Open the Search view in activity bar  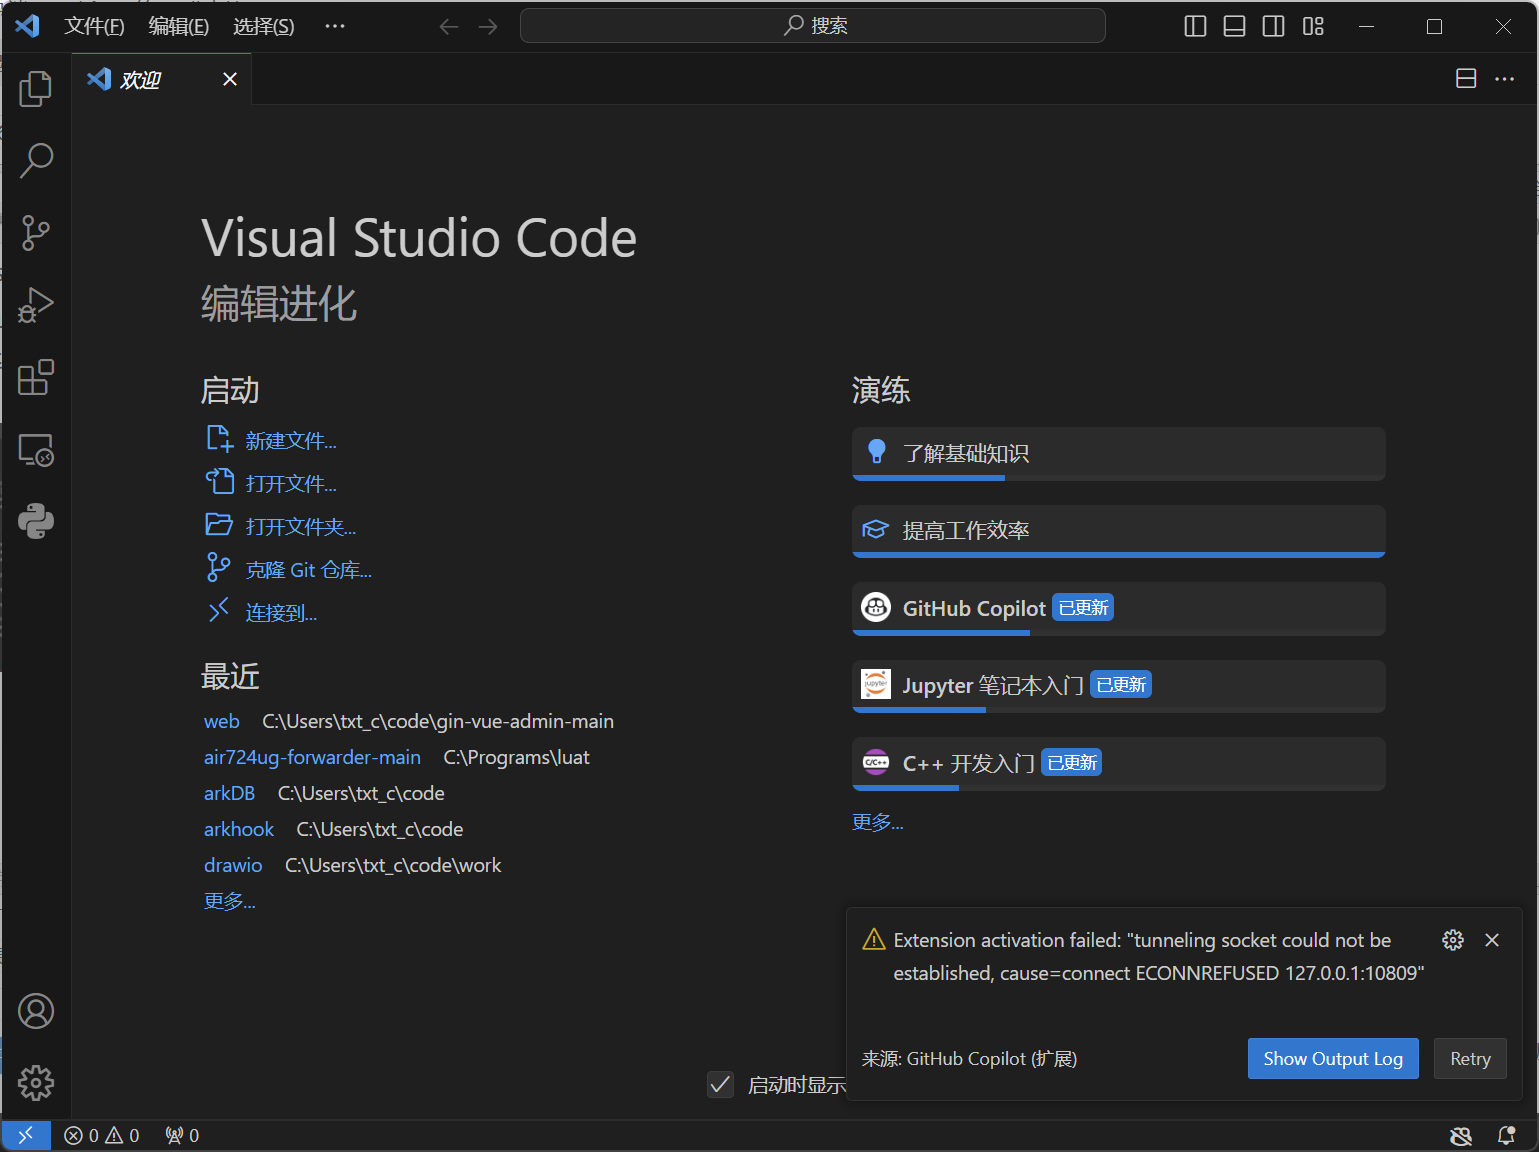tap(36, 161)
